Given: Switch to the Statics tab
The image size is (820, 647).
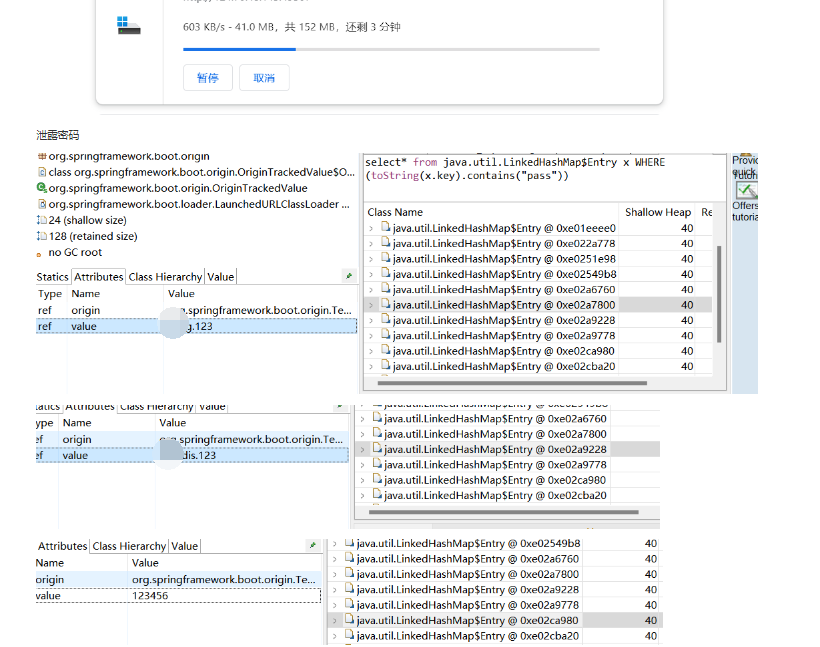Looking at the screenshot, I should (x=51, y=276).
